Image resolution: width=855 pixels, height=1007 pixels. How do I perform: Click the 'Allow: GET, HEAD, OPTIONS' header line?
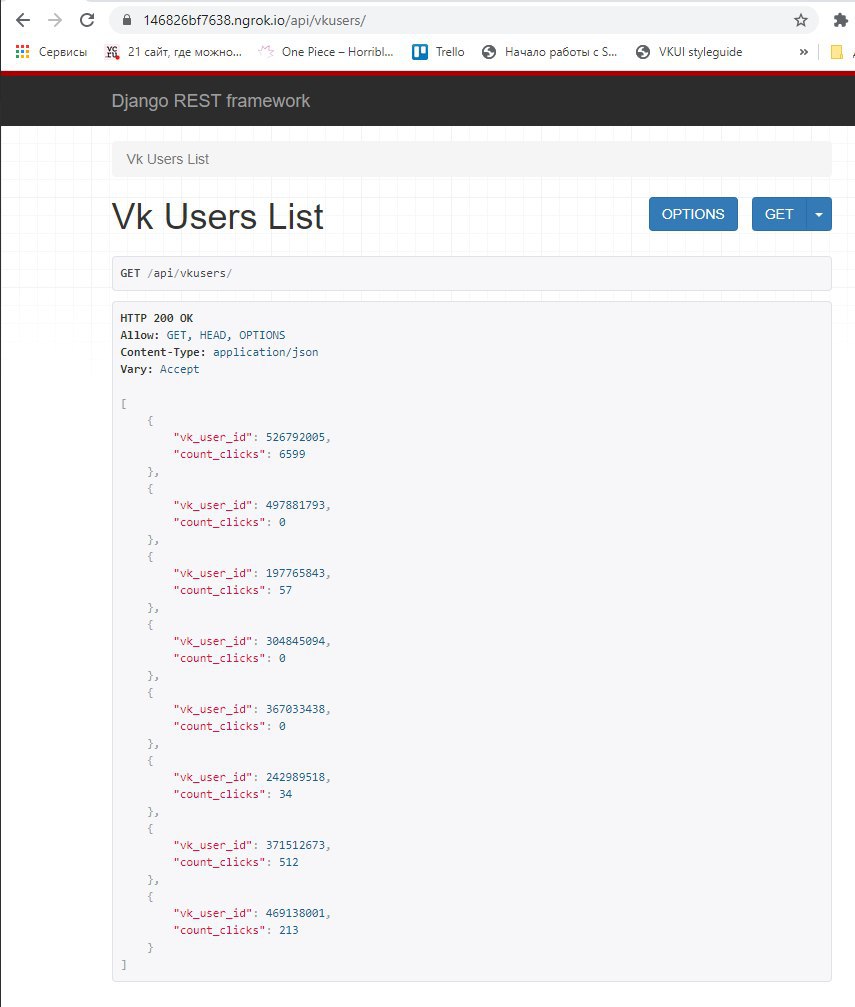tap(202, 335)
